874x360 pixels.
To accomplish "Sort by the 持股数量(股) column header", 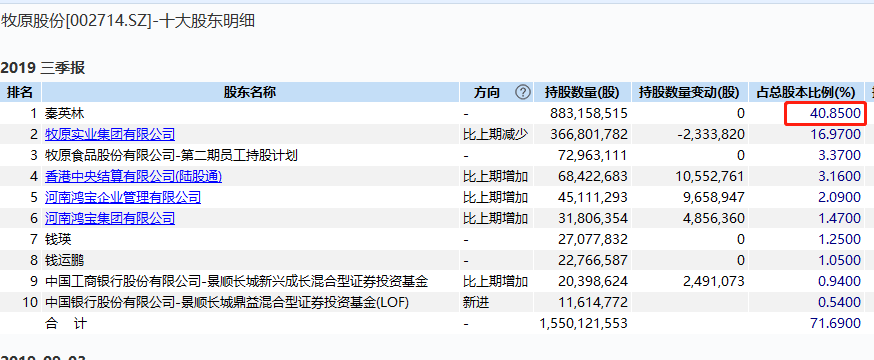I will 582,93.
